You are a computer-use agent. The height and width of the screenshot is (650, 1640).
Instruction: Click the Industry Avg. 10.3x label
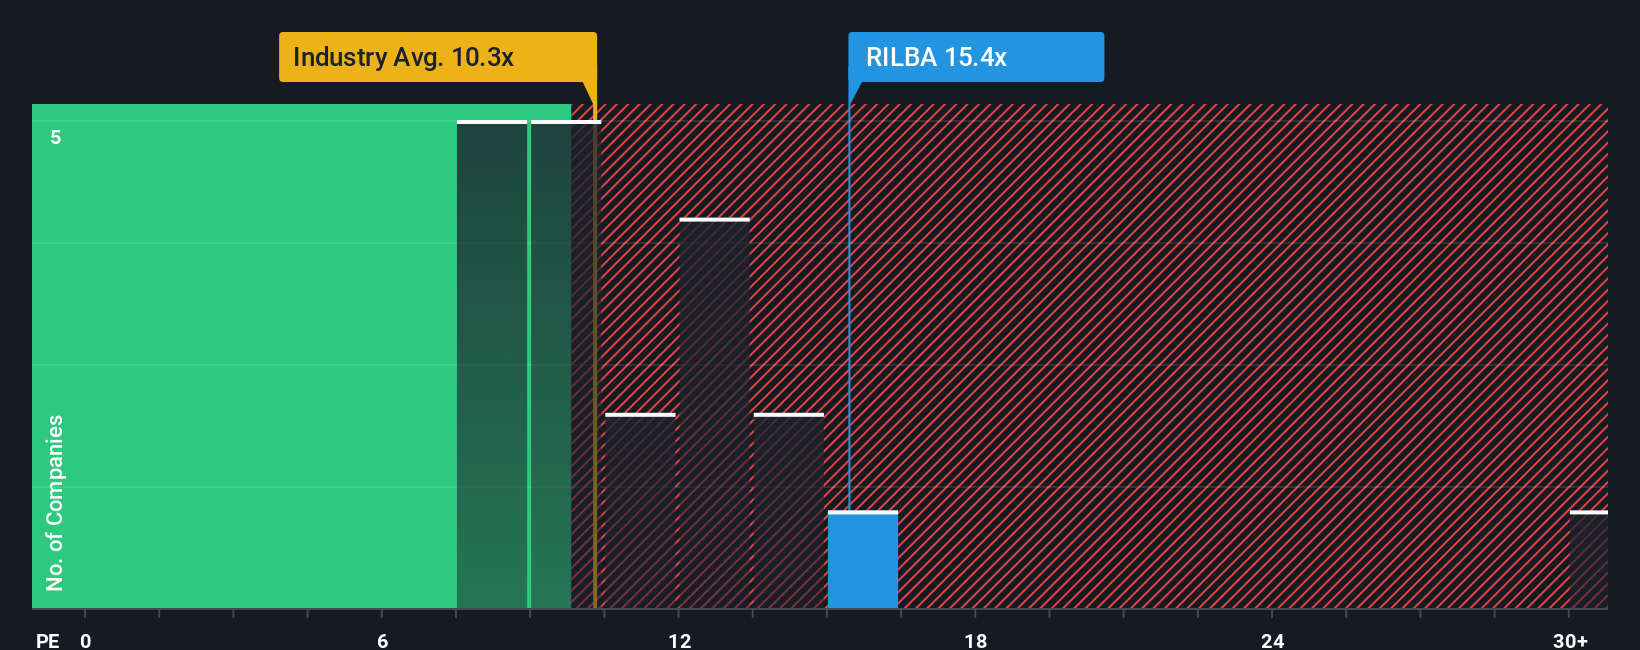[x=438, y=57]
